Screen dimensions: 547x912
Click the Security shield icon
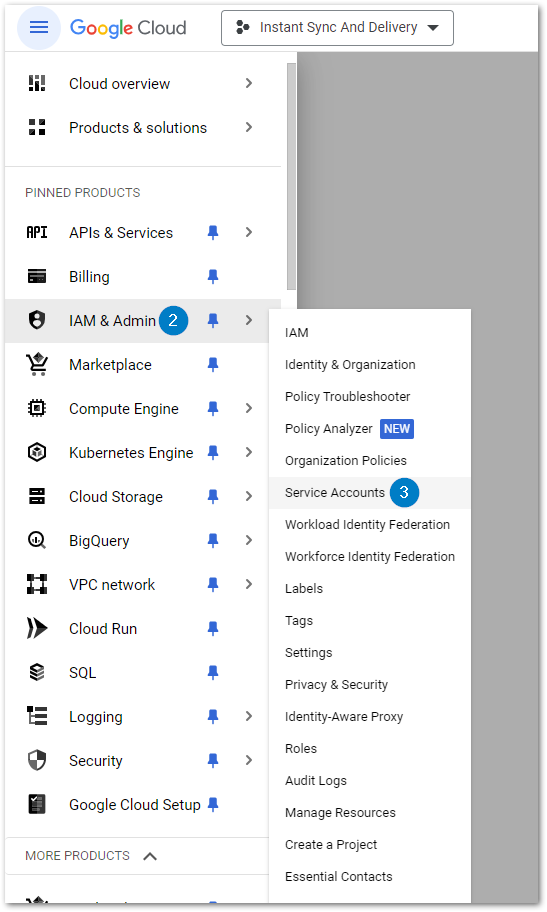coord(37,760)
